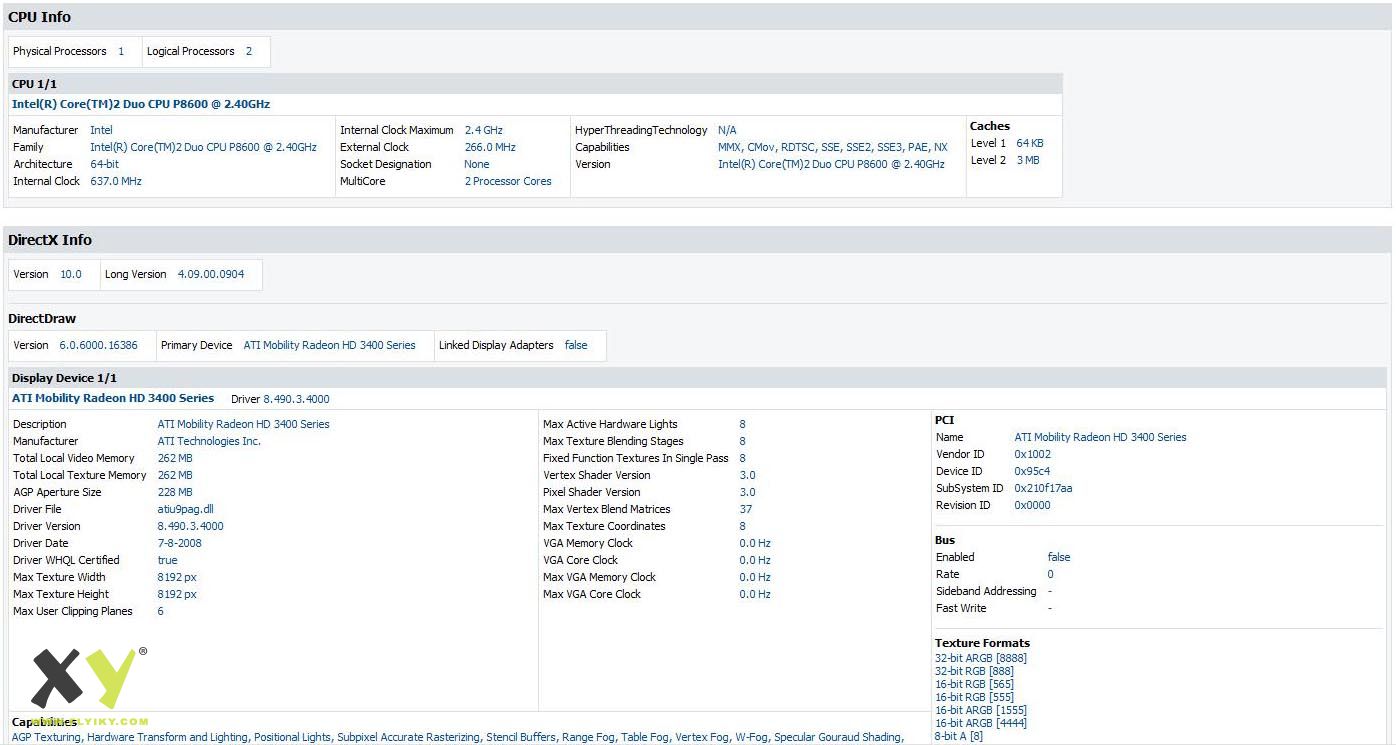Screen dimensions: 1396x745
Task: Select Max Vertex Blend Matrices value 37
Action: (746, 509)
